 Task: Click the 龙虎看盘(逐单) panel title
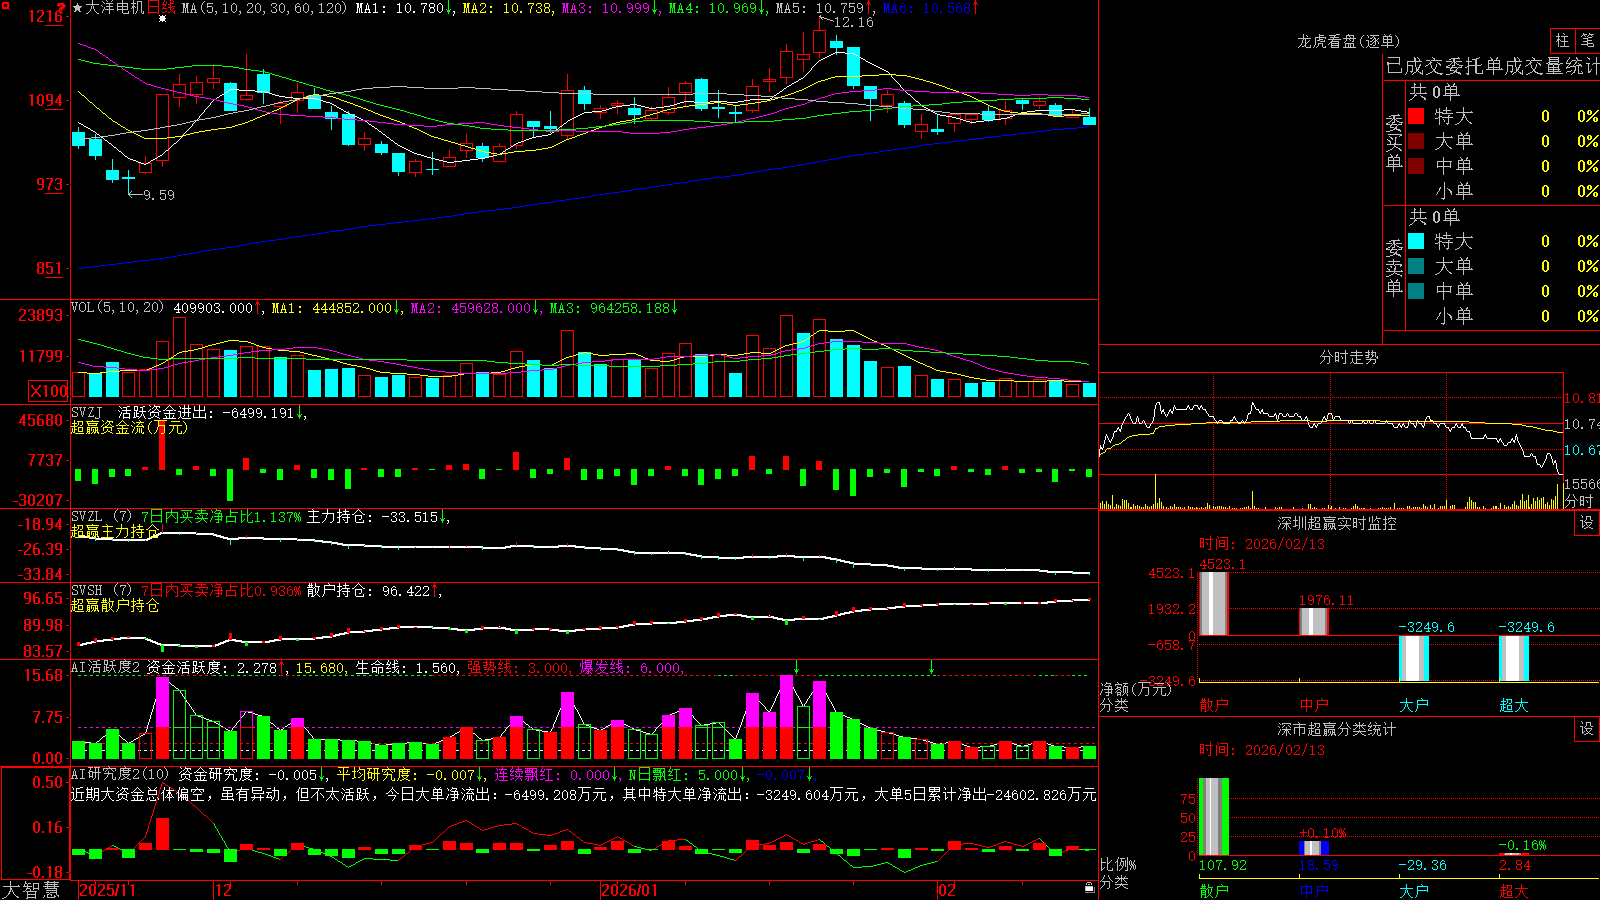point(1348,41)
